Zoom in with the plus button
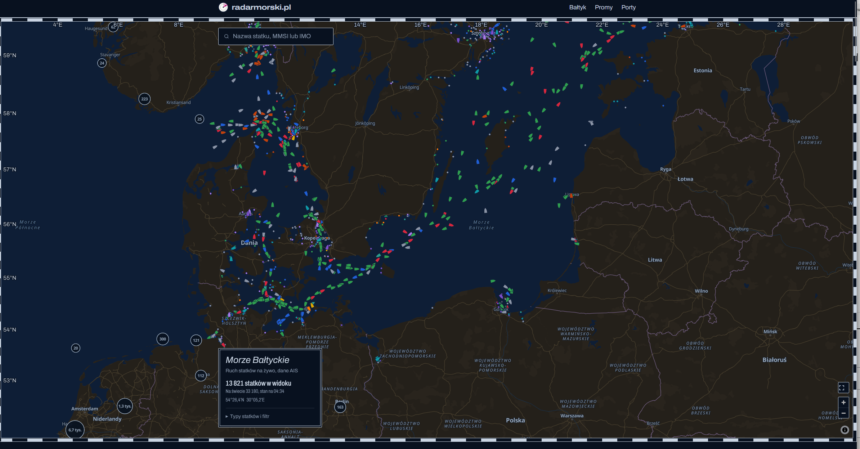The image size is (860, 449). [x=844, y=402]
